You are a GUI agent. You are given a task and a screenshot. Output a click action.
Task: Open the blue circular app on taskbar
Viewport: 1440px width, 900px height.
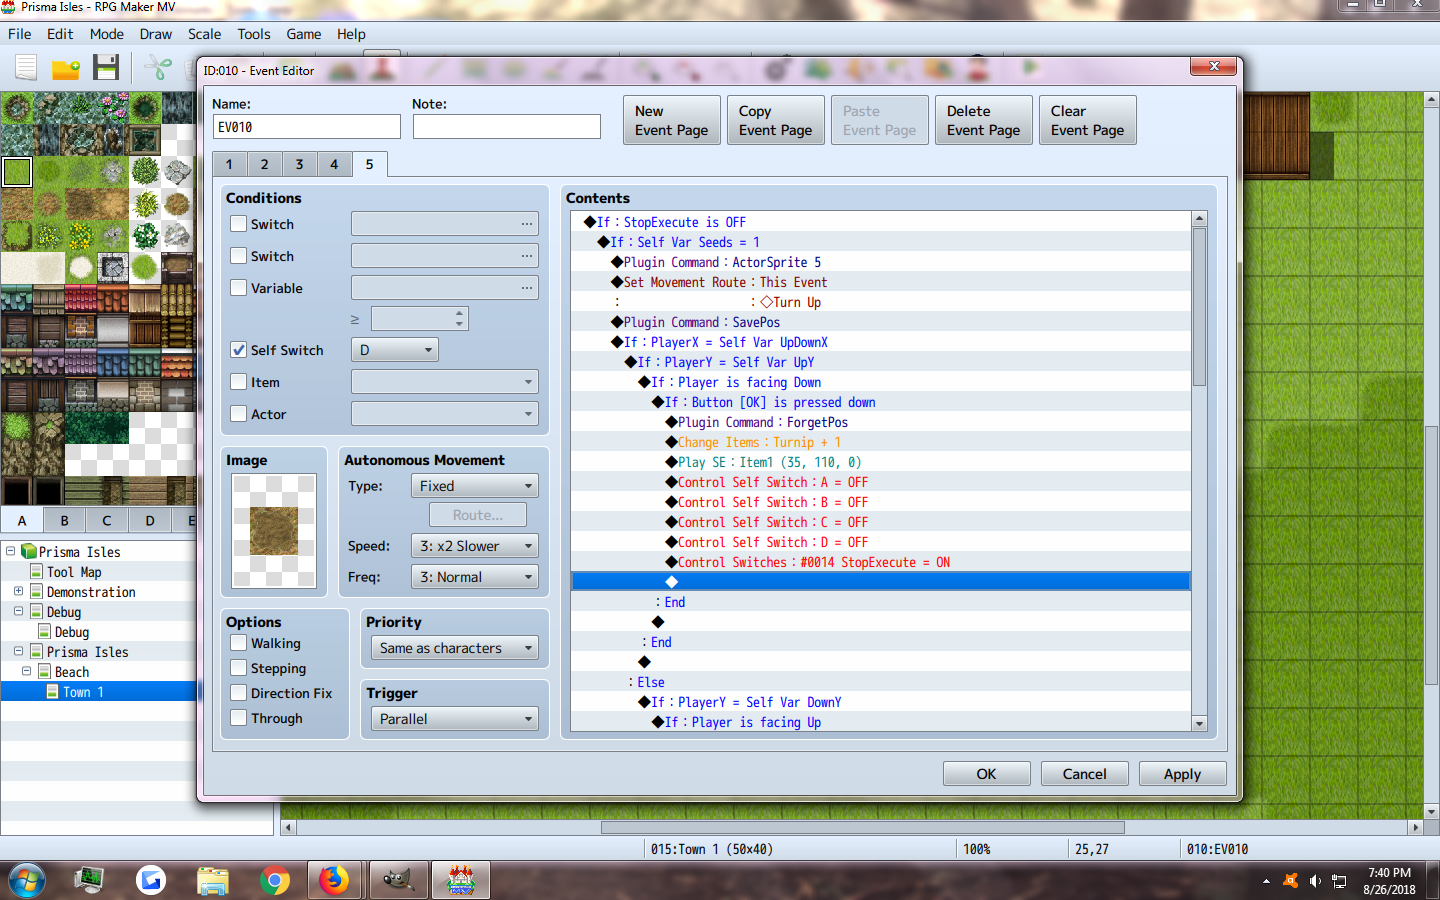(x=151, y=881)
